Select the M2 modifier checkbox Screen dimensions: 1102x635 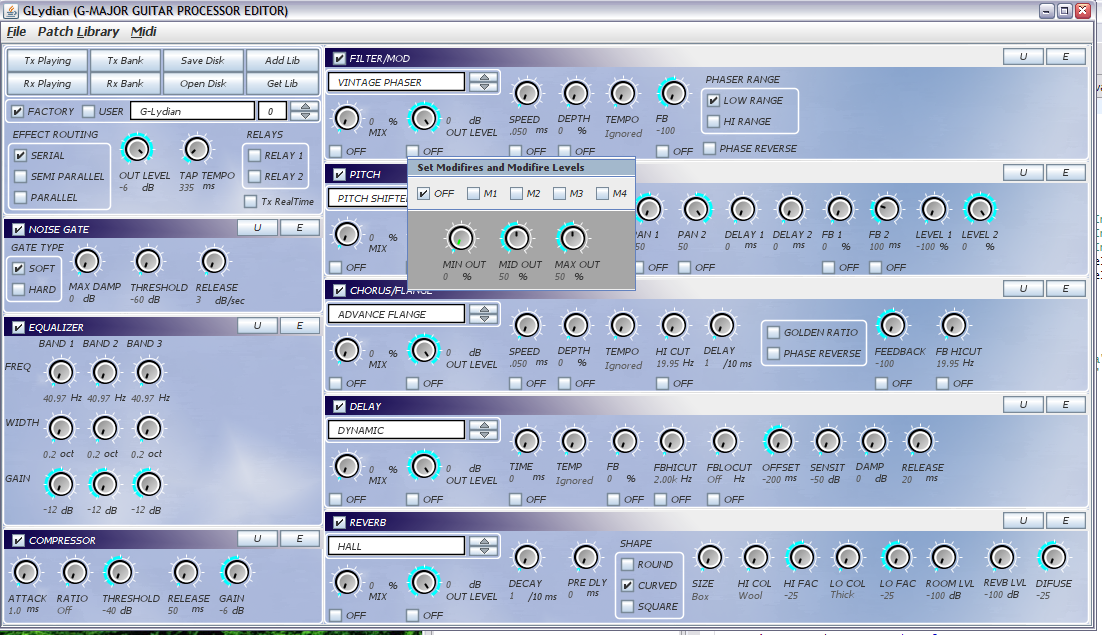tap(517, 193)
